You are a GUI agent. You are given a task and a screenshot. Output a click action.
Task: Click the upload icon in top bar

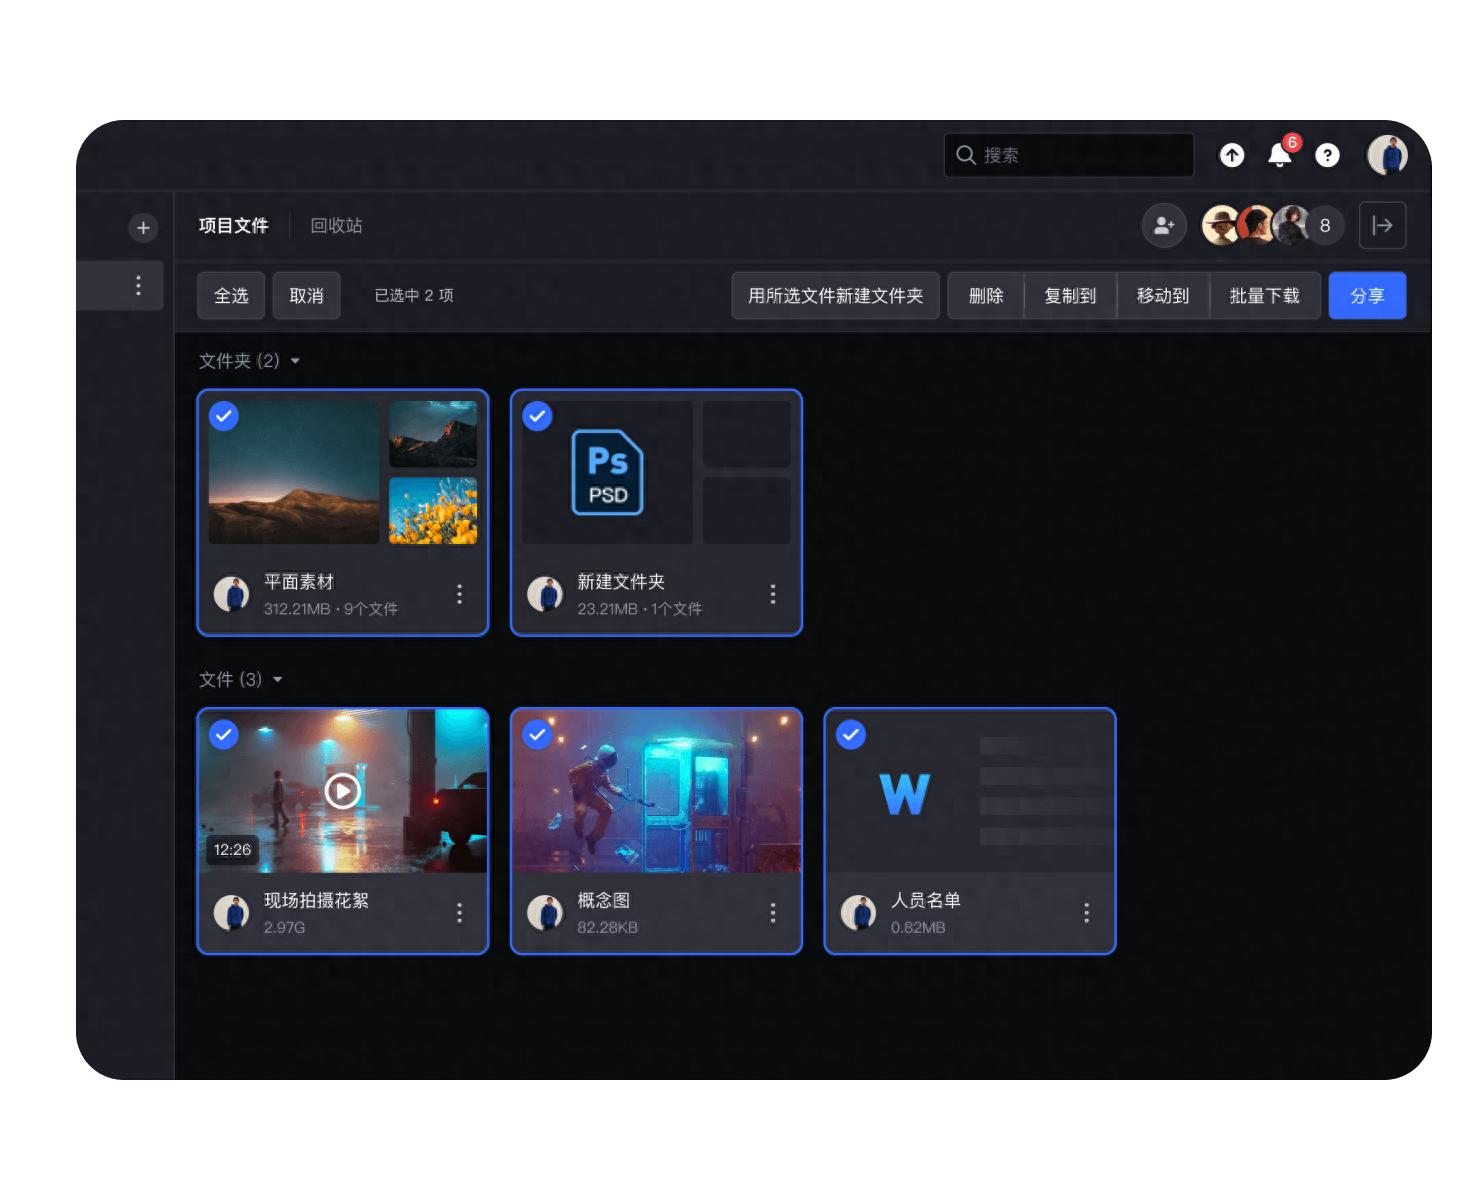[x=1231, y=156]
